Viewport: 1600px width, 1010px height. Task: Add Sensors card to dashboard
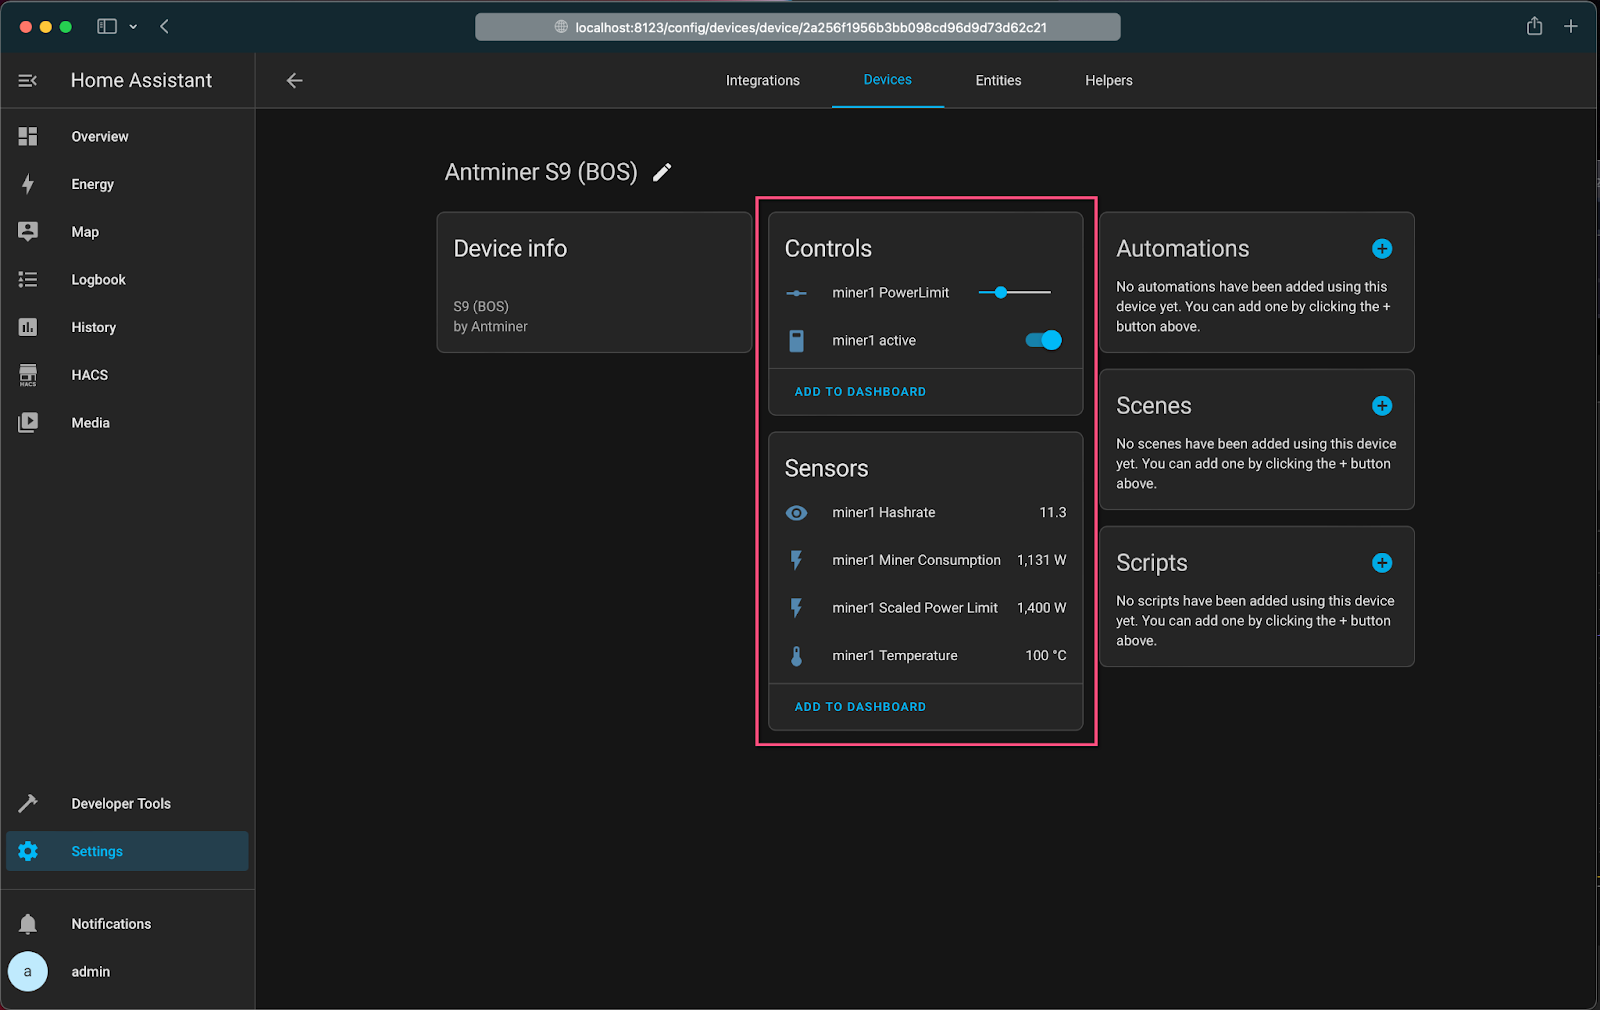point(860,707)
